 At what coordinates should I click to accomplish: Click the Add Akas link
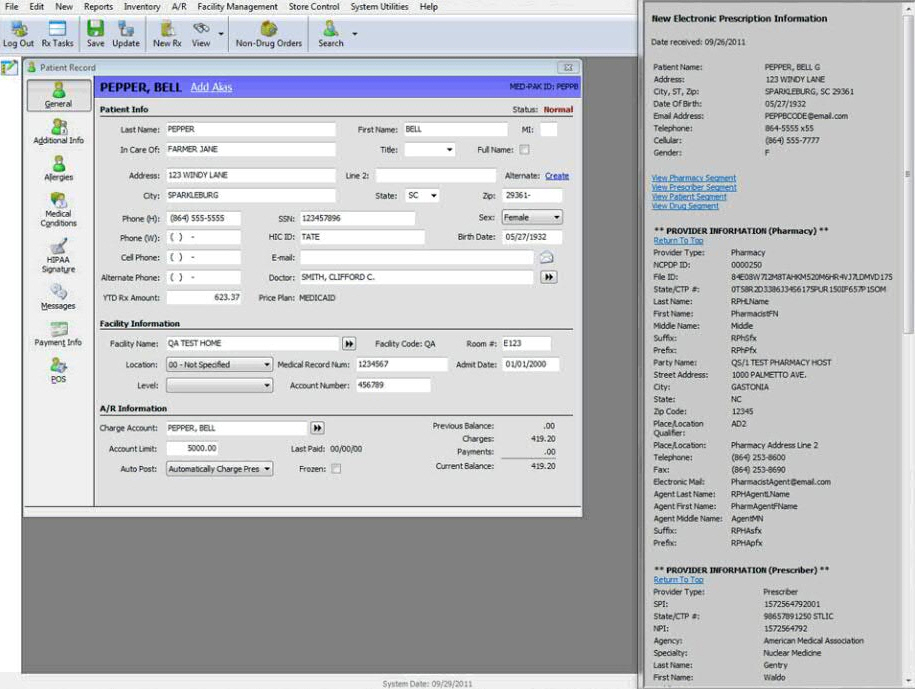pyautogui.click(x=211, y=88)
